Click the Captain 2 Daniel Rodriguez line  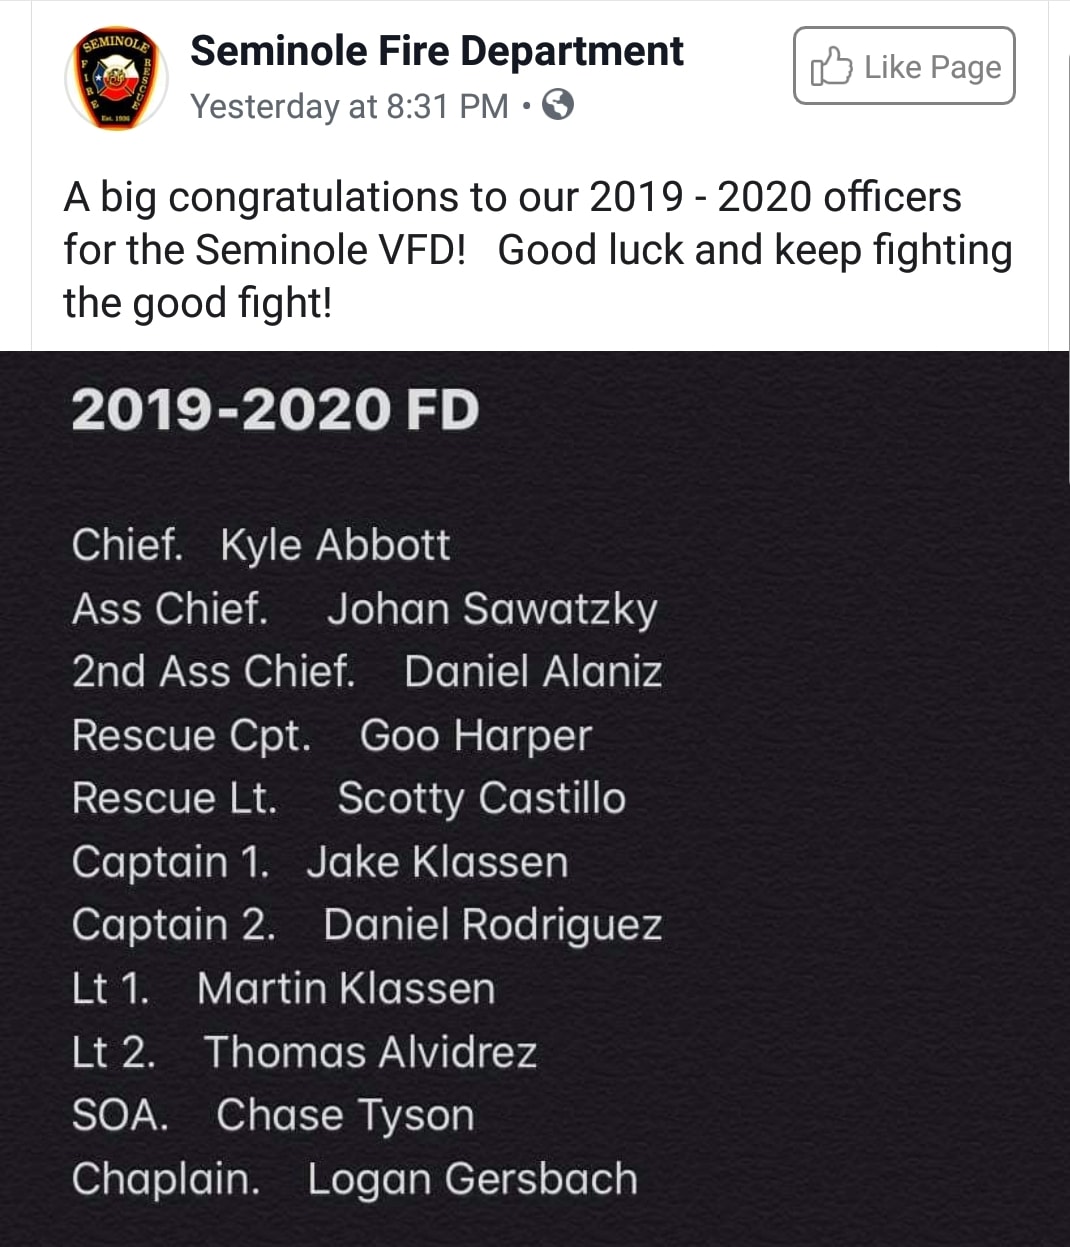(x=367, y=925)
